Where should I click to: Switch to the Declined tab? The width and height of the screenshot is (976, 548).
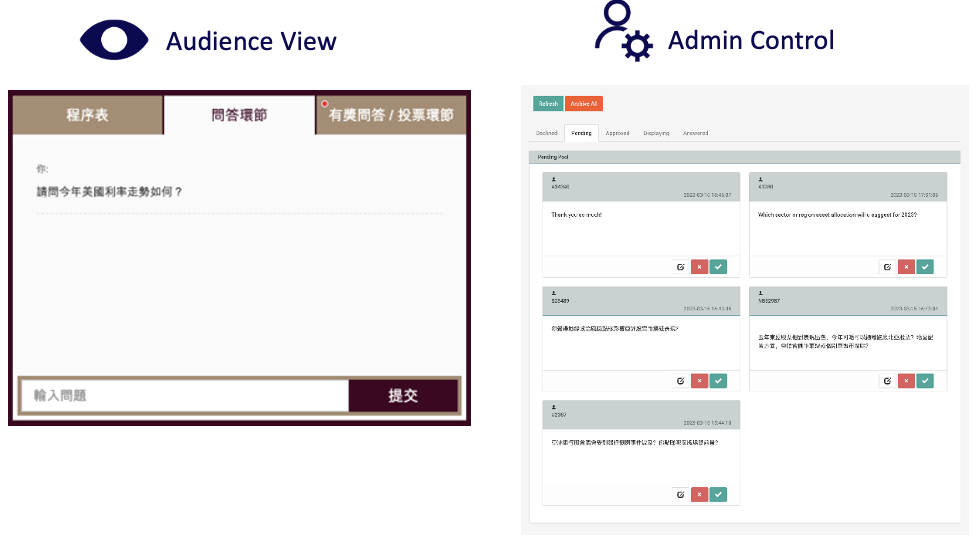pos(547,133)
